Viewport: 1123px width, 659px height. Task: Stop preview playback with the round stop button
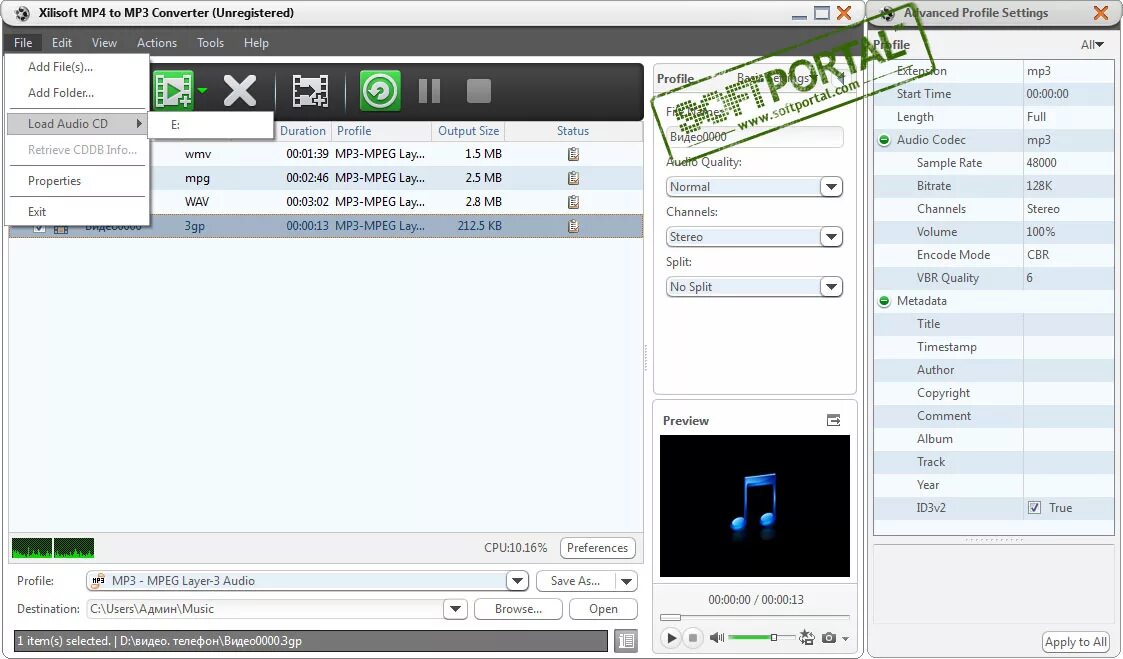[x=693, y=637]
